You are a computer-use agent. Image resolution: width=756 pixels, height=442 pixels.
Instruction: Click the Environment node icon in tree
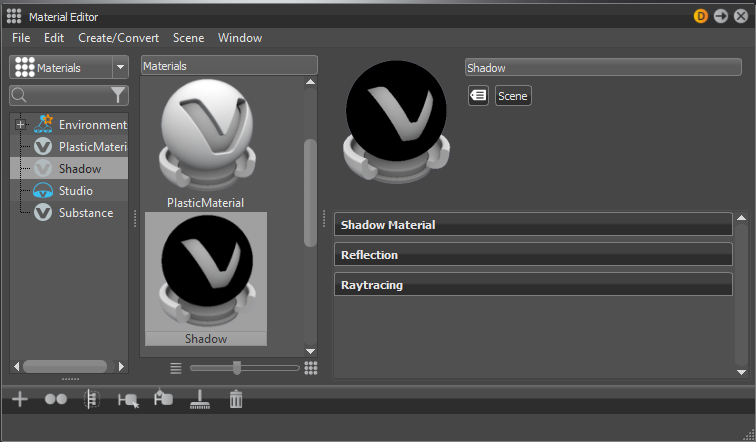(43, 124)
